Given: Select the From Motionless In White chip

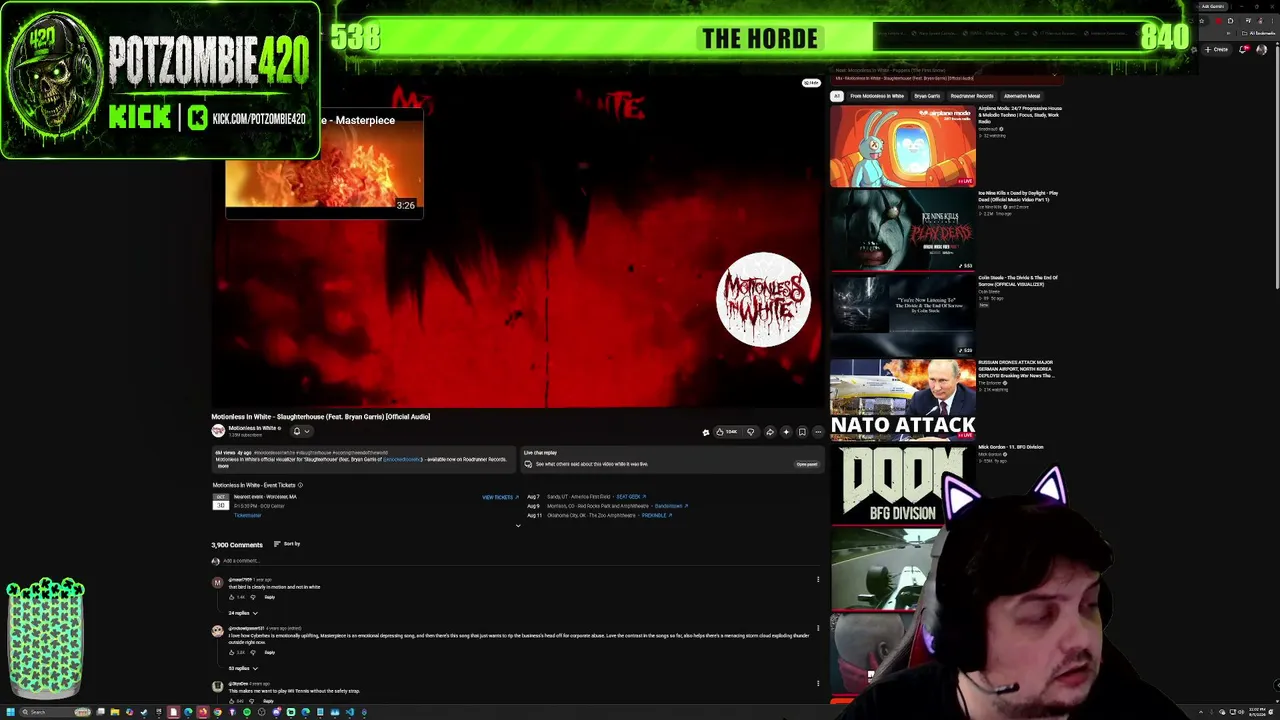Looking at the screenshot, I should [x=877, y=96].
